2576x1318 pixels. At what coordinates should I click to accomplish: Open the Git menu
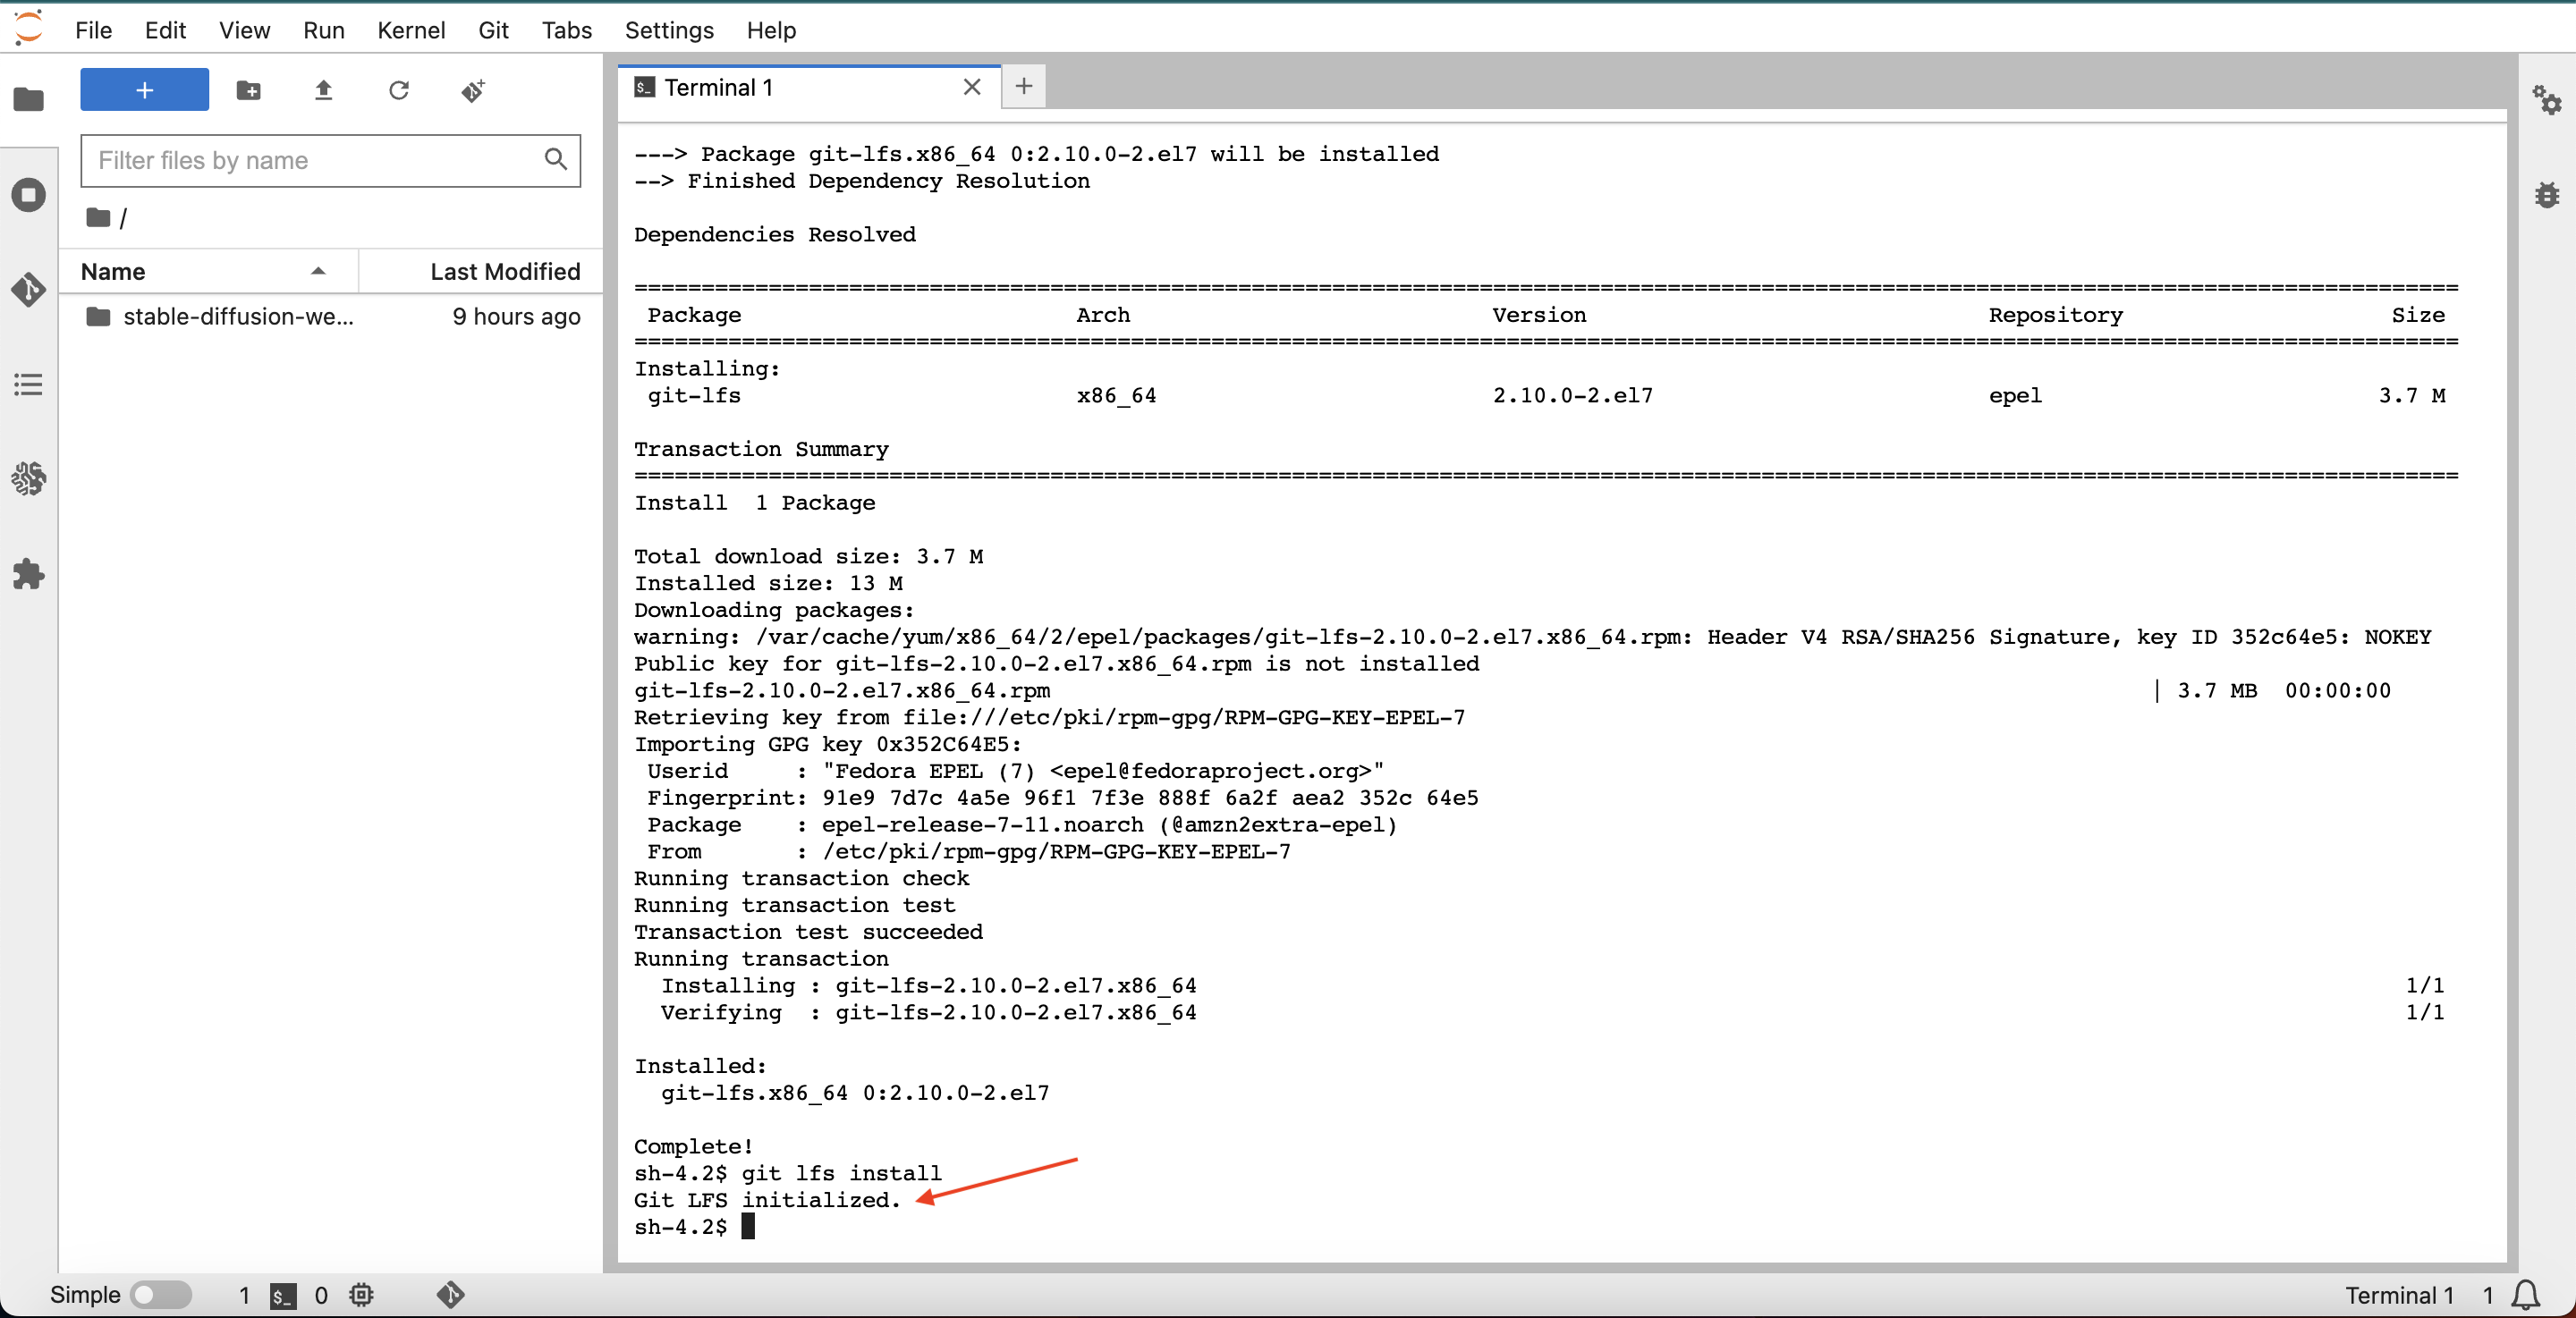[493, 30]
